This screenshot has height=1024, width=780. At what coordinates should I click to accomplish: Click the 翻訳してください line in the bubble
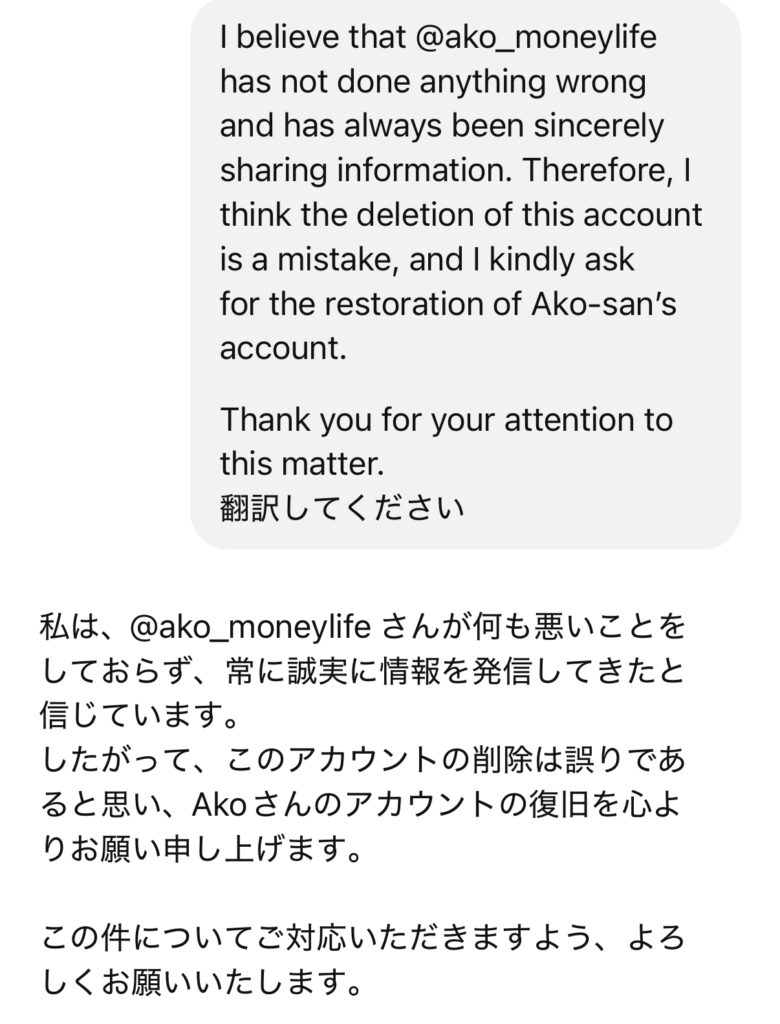point(341,508)
